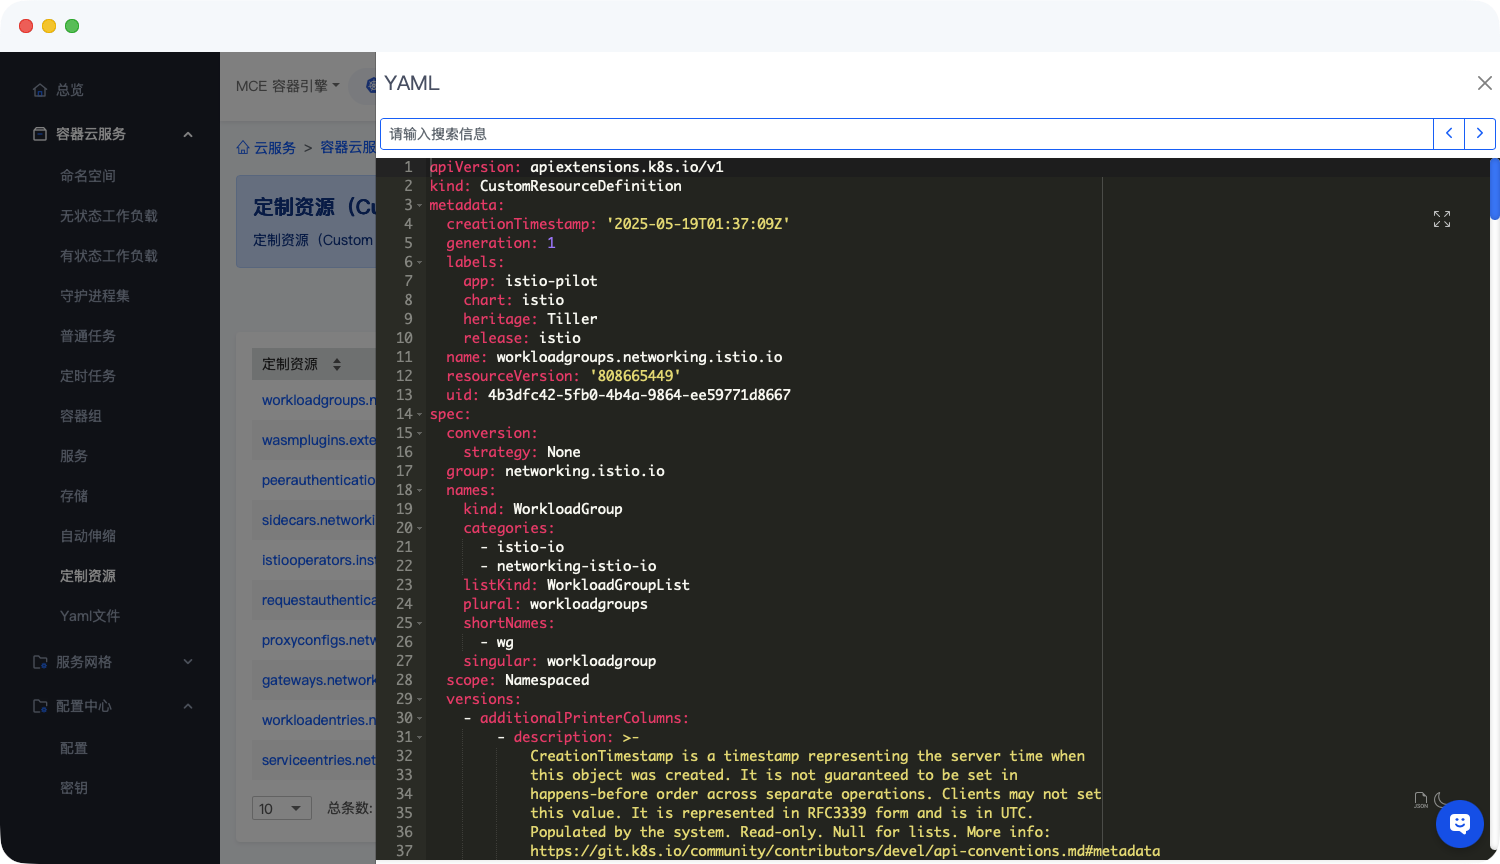Collapse the metadata fold arrow at line 3
The image size is (1500, 864).
coord(420,205)
